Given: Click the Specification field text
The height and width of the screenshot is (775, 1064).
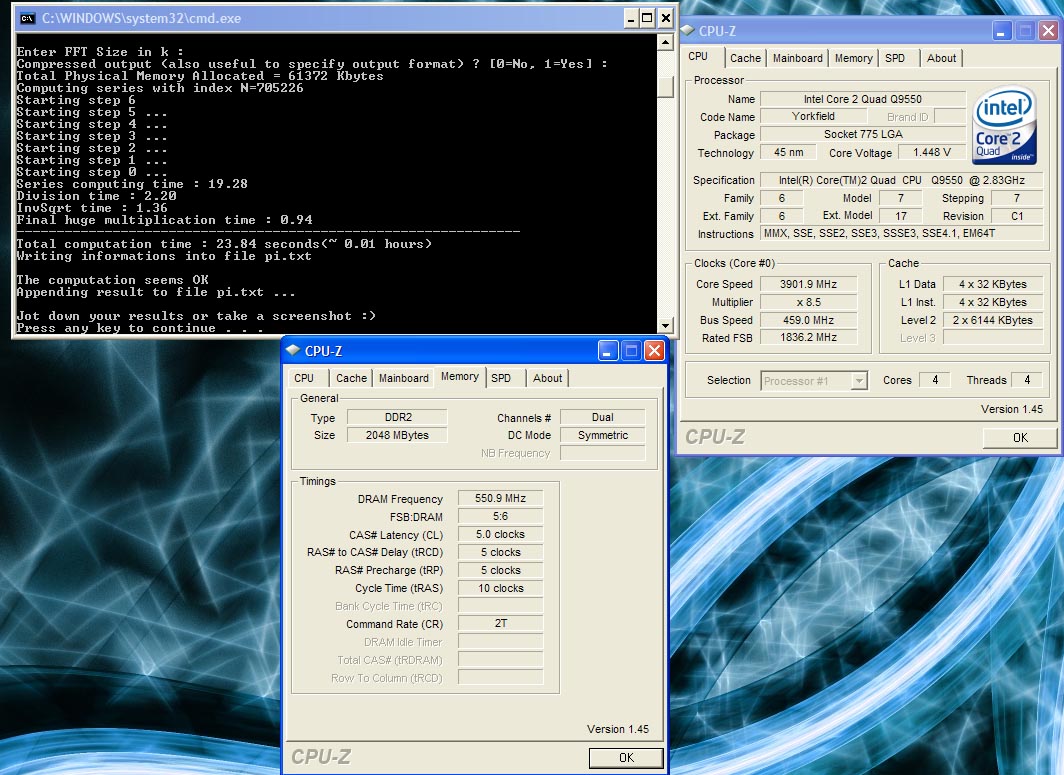Looking at the screenshot, I should [x=901, y=181].
